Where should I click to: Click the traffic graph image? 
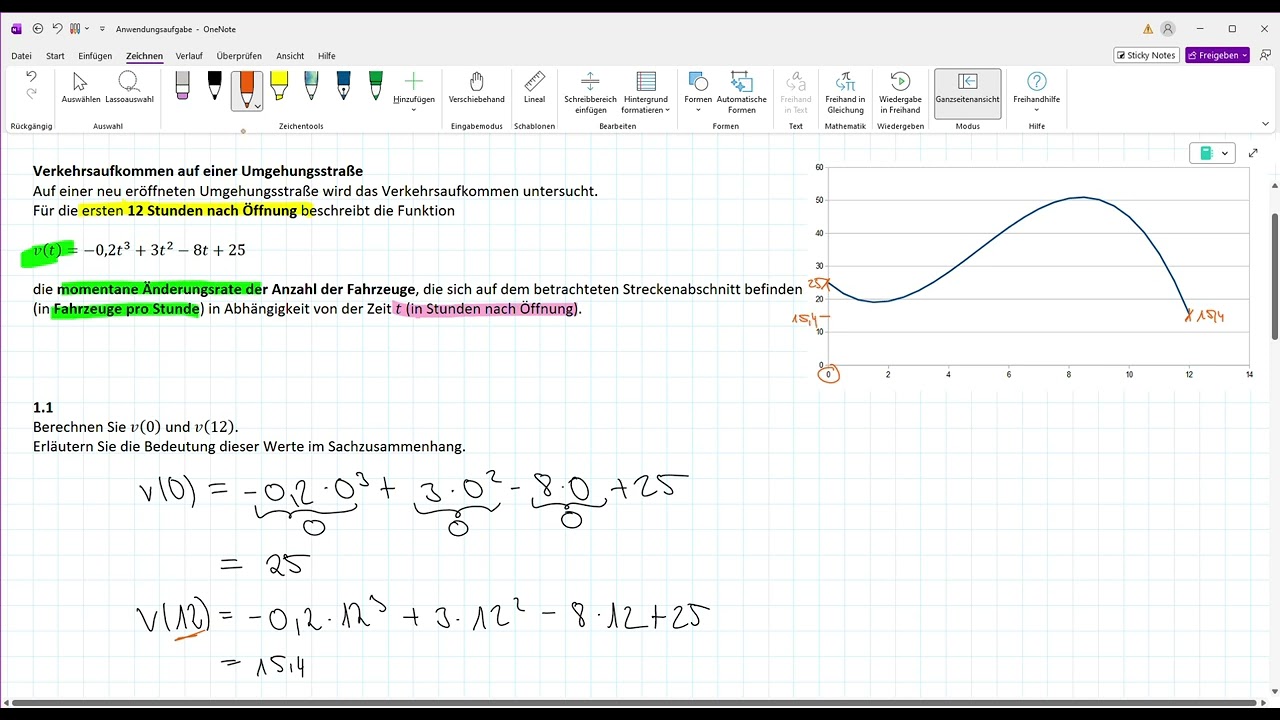[x=1031, y=271]
